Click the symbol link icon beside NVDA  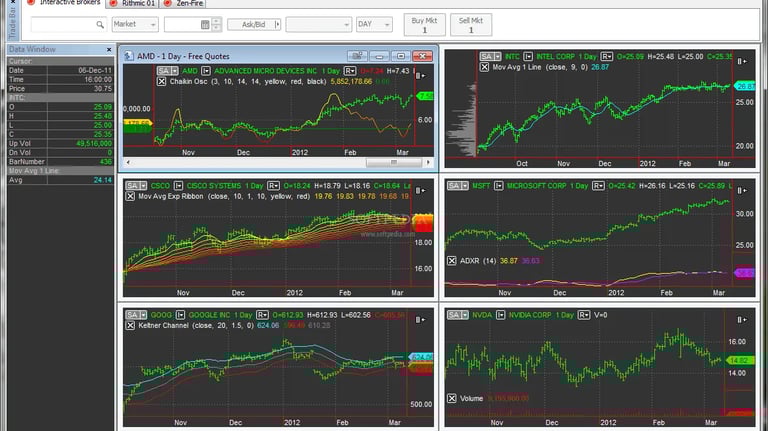(500, 315)
